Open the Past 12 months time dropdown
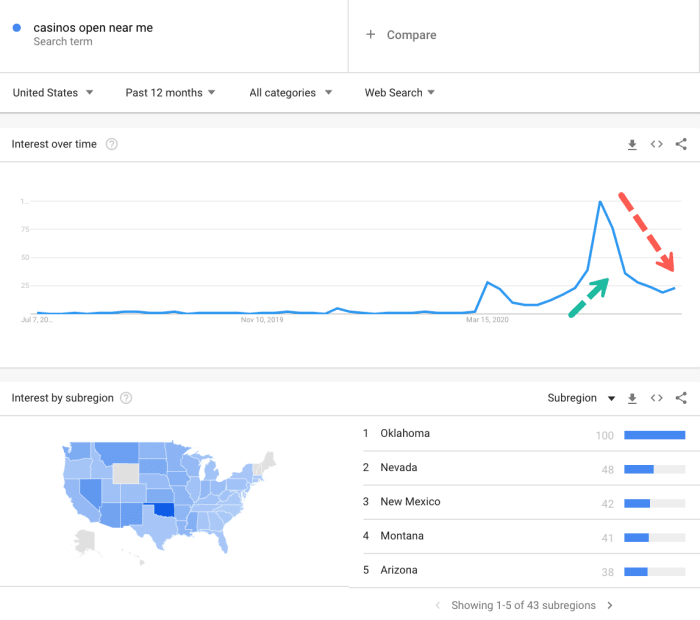The width and height of the screenshot is (700, 620). [170, 92]
